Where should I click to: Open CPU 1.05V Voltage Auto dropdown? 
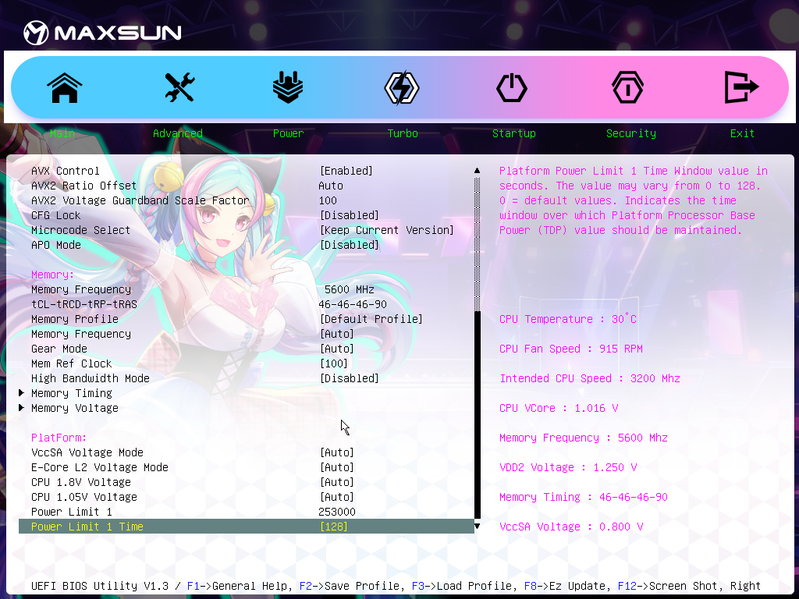(337, 497)
